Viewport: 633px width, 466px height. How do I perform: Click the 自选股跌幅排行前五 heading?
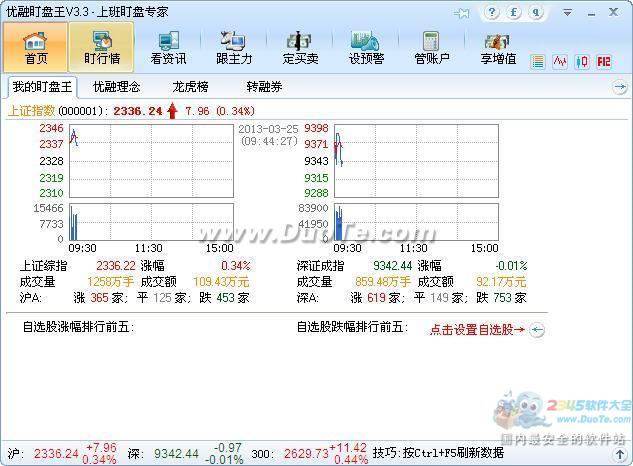[352, 327]
